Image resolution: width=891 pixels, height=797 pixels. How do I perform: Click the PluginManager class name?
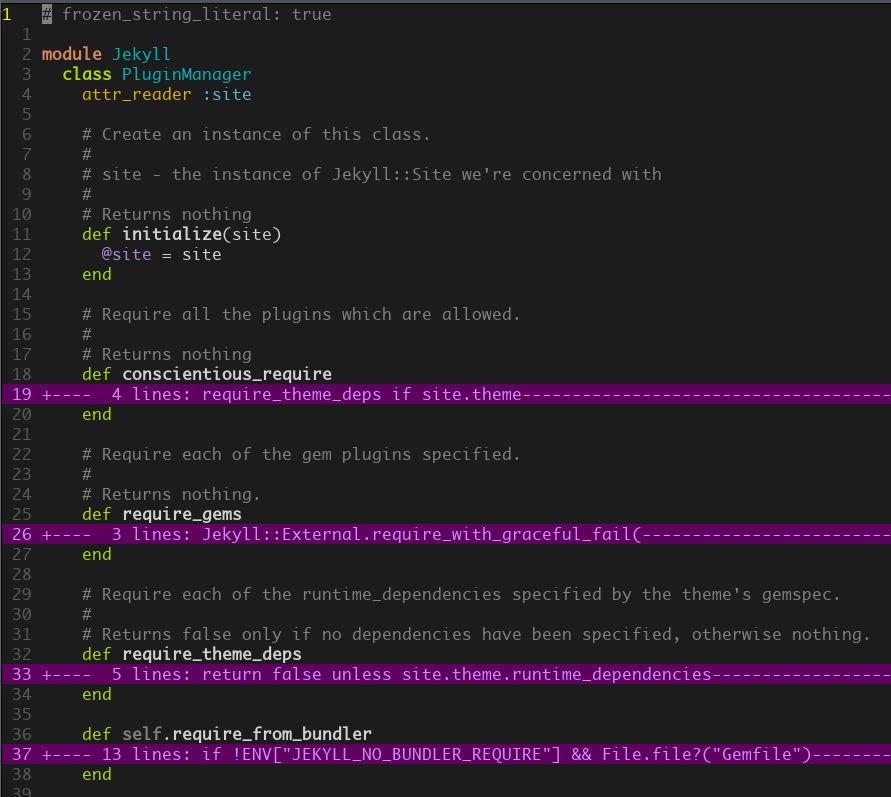point(186,74)
